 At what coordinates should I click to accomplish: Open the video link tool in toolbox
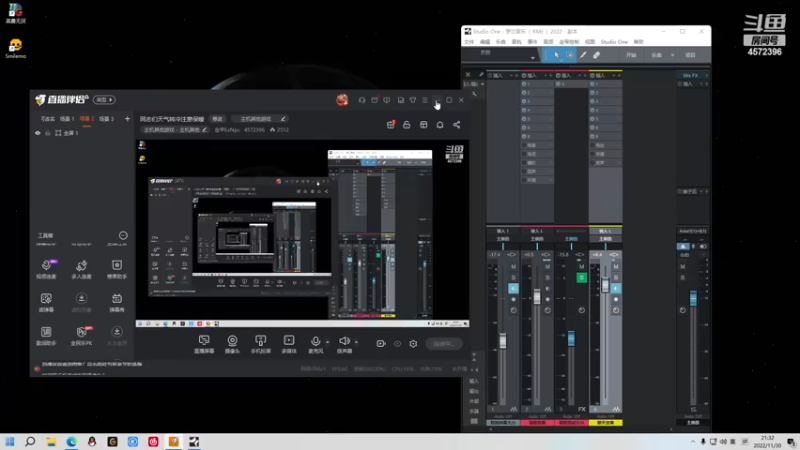(x=46, y=268)
